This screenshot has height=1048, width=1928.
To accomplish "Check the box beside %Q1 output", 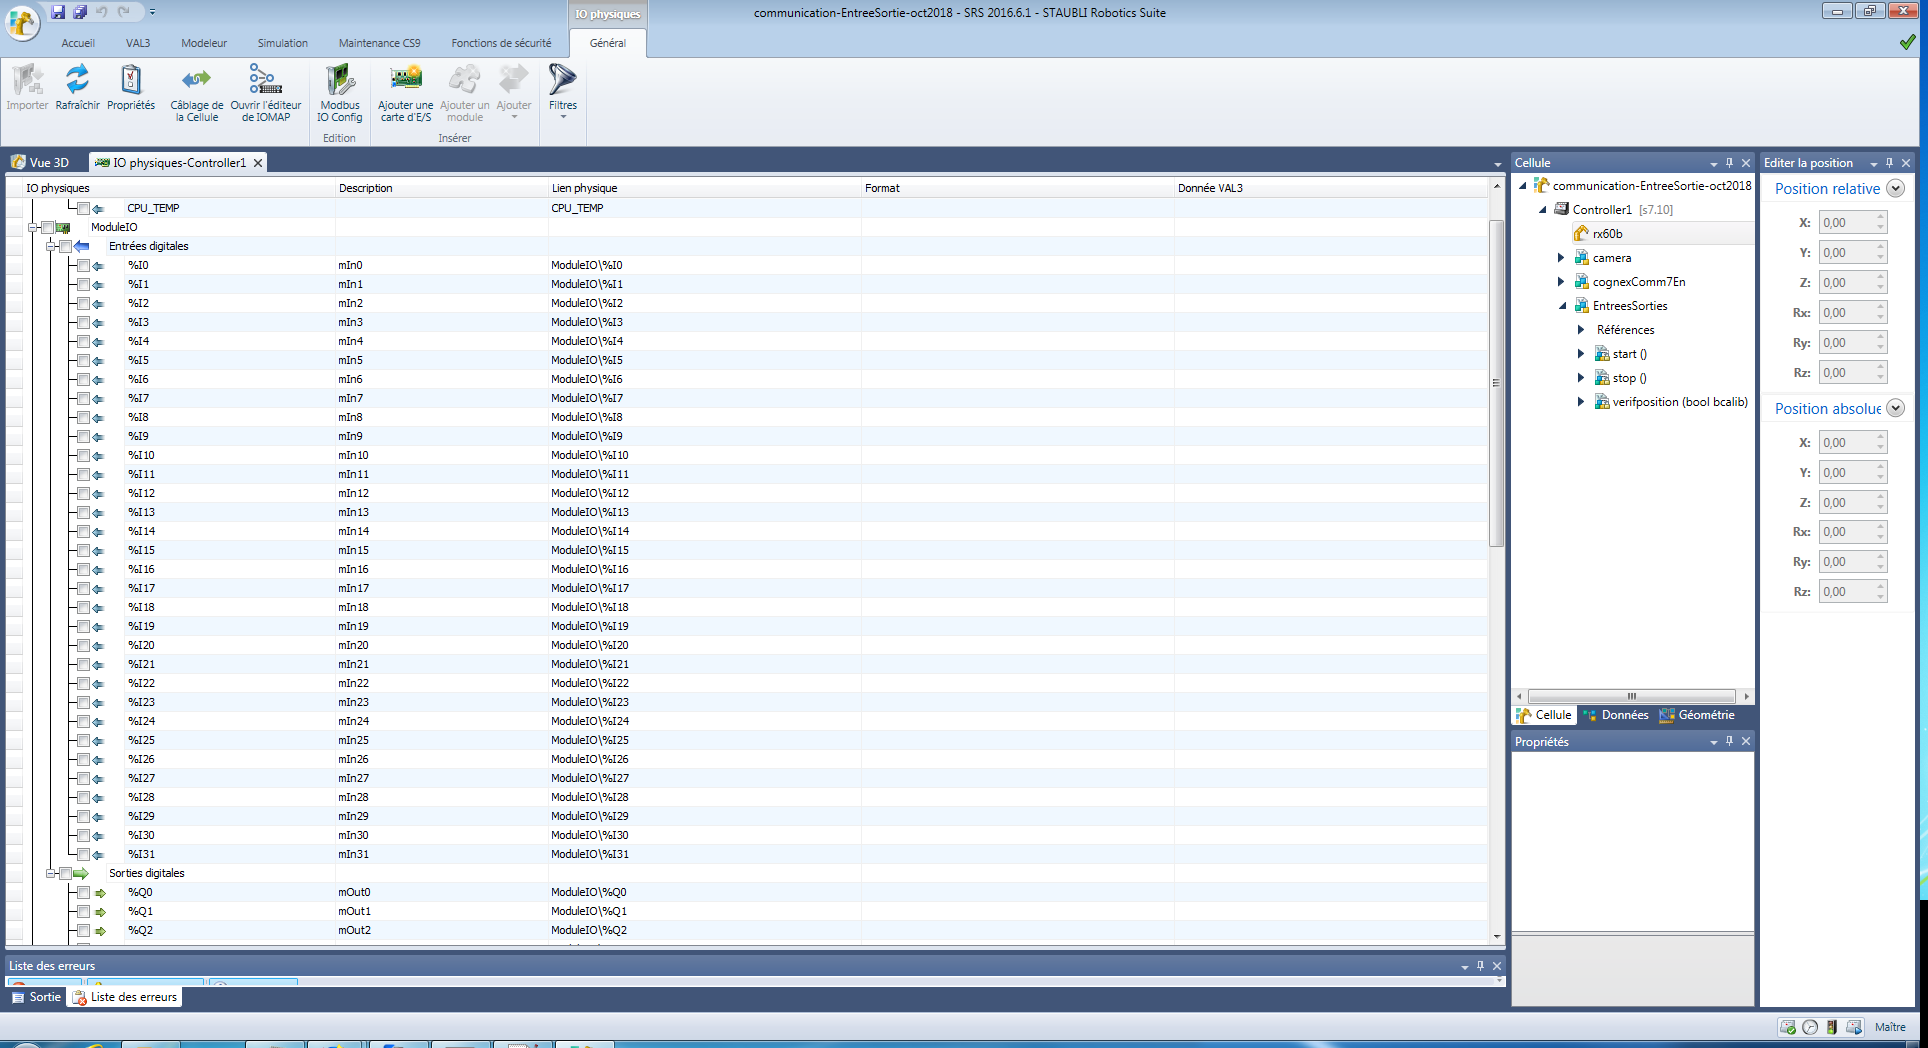I will [84, 912].
